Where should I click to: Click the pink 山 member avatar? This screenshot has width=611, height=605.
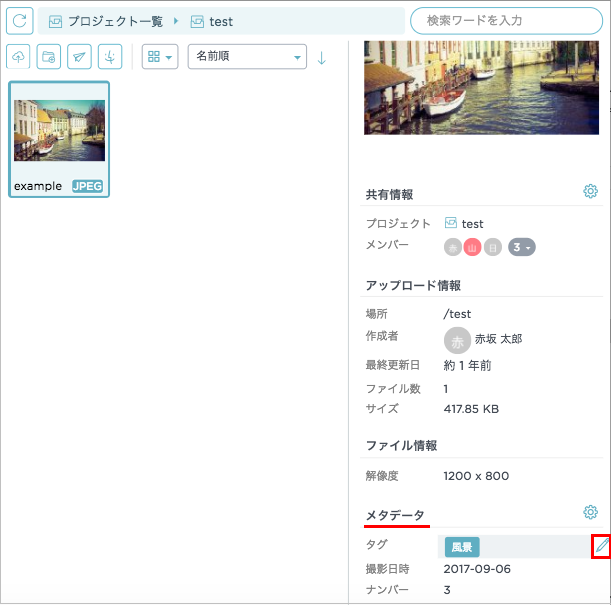point(472,247)
